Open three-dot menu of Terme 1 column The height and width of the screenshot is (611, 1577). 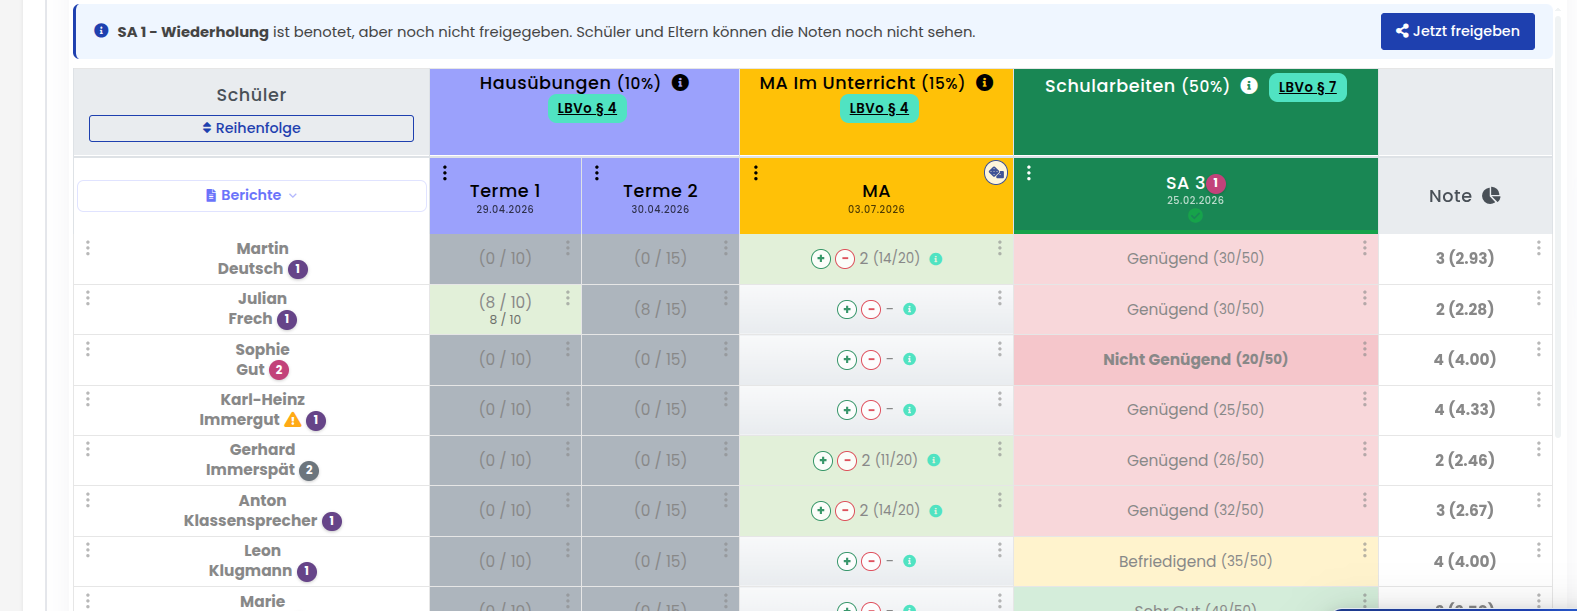pos(445,173)
